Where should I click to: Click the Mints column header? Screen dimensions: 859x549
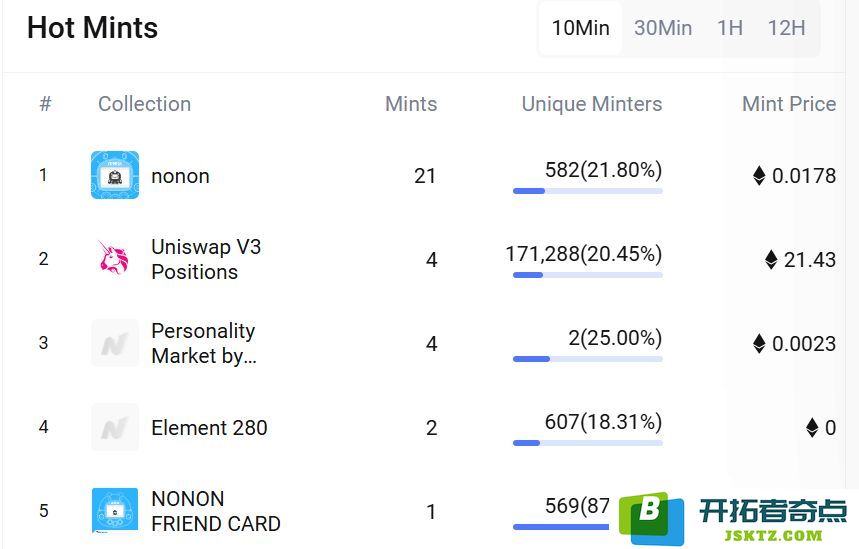pyautogui.click(x=411, y=104)
